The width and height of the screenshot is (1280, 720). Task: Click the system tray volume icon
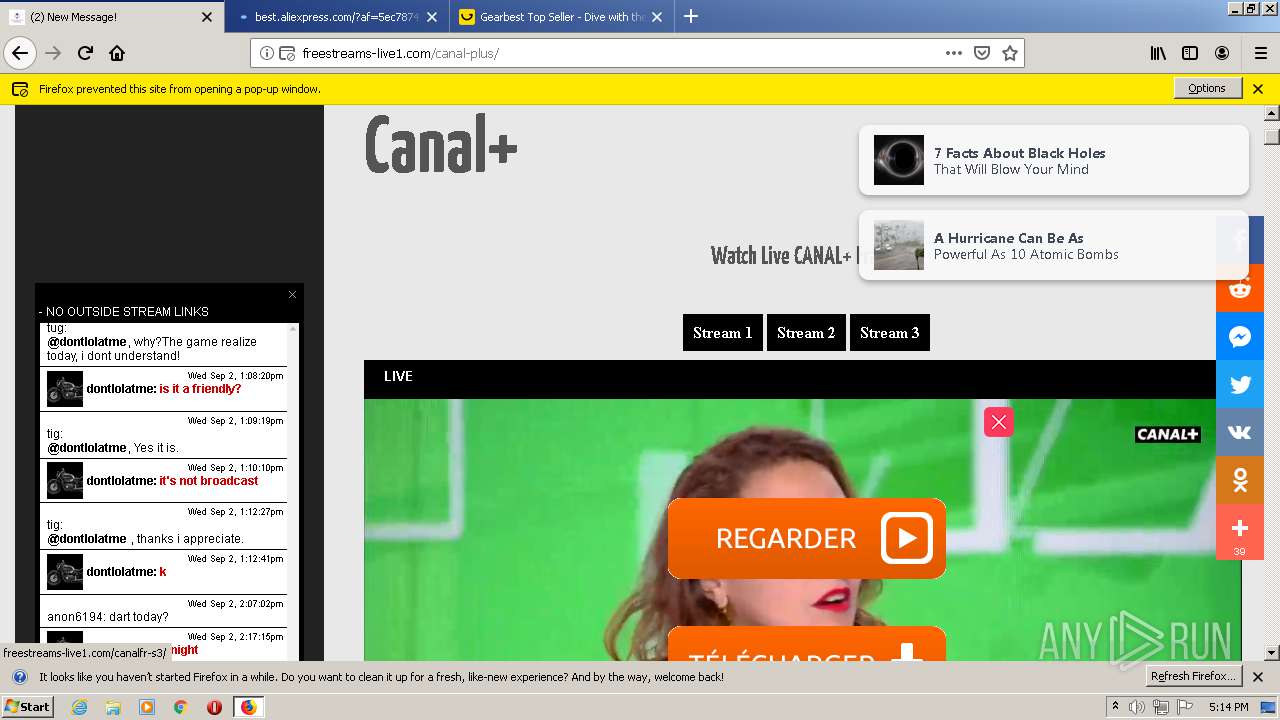point(1138,707)
